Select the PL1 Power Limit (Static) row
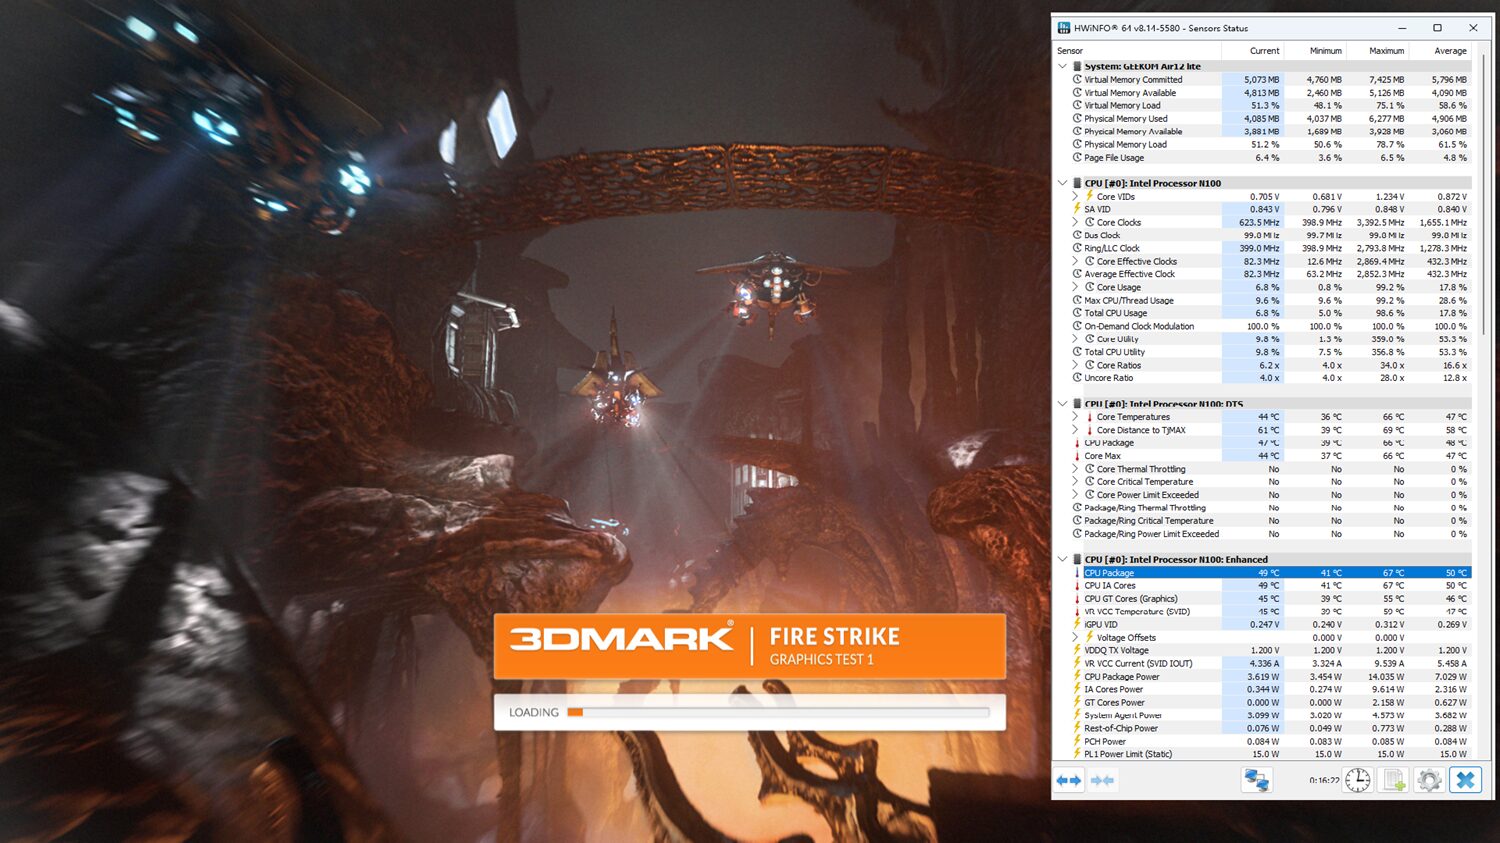 [1270, 754]
